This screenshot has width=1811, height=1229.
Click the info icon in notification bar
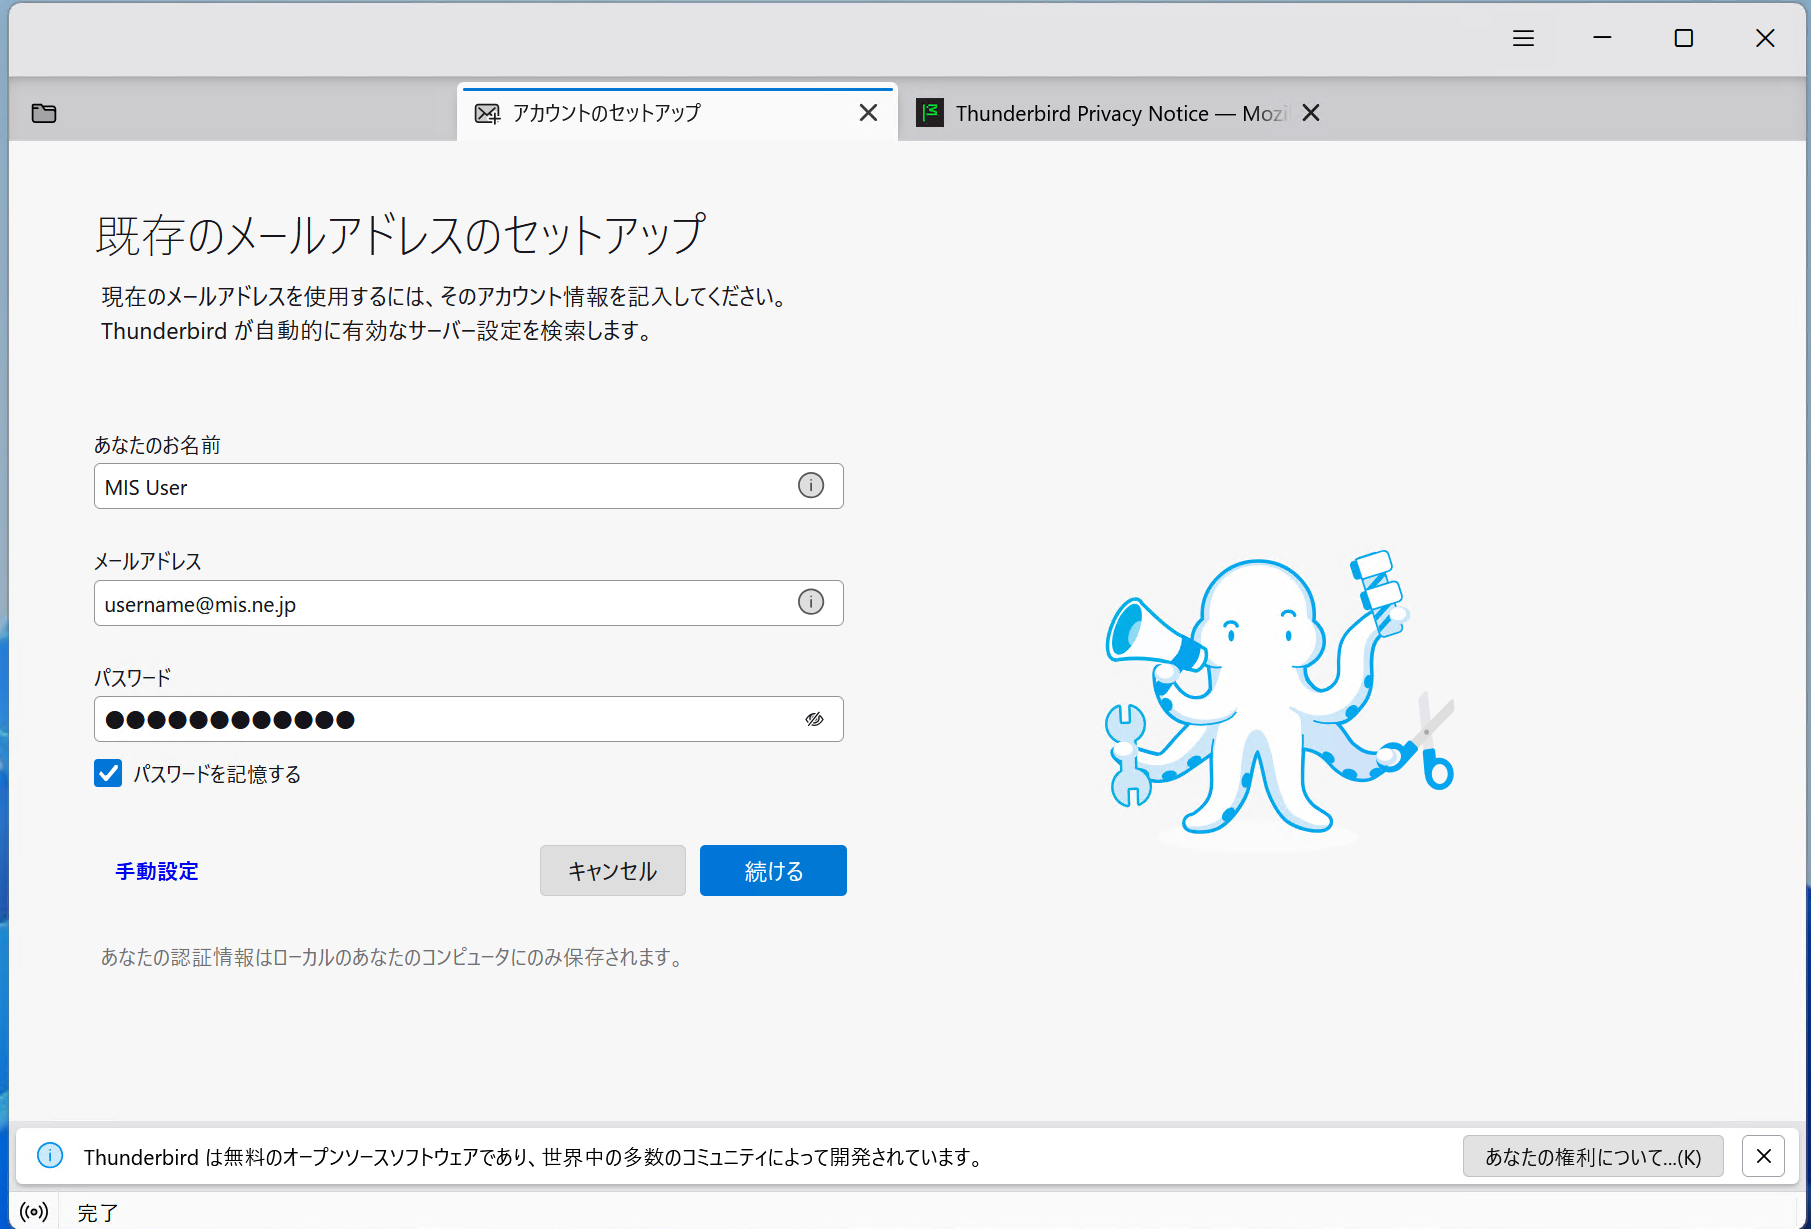click(50, 1156)
